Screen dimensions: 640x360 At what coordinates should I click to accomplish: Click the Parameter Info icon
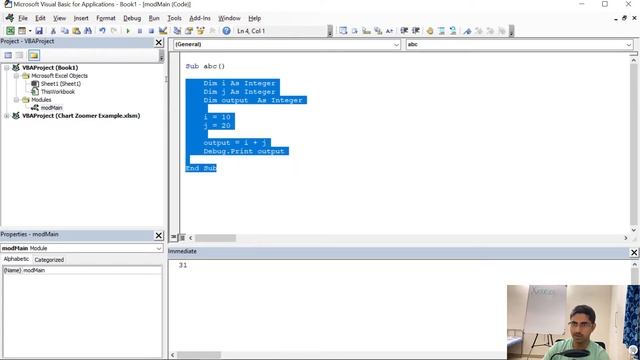[x=378, y=31]
